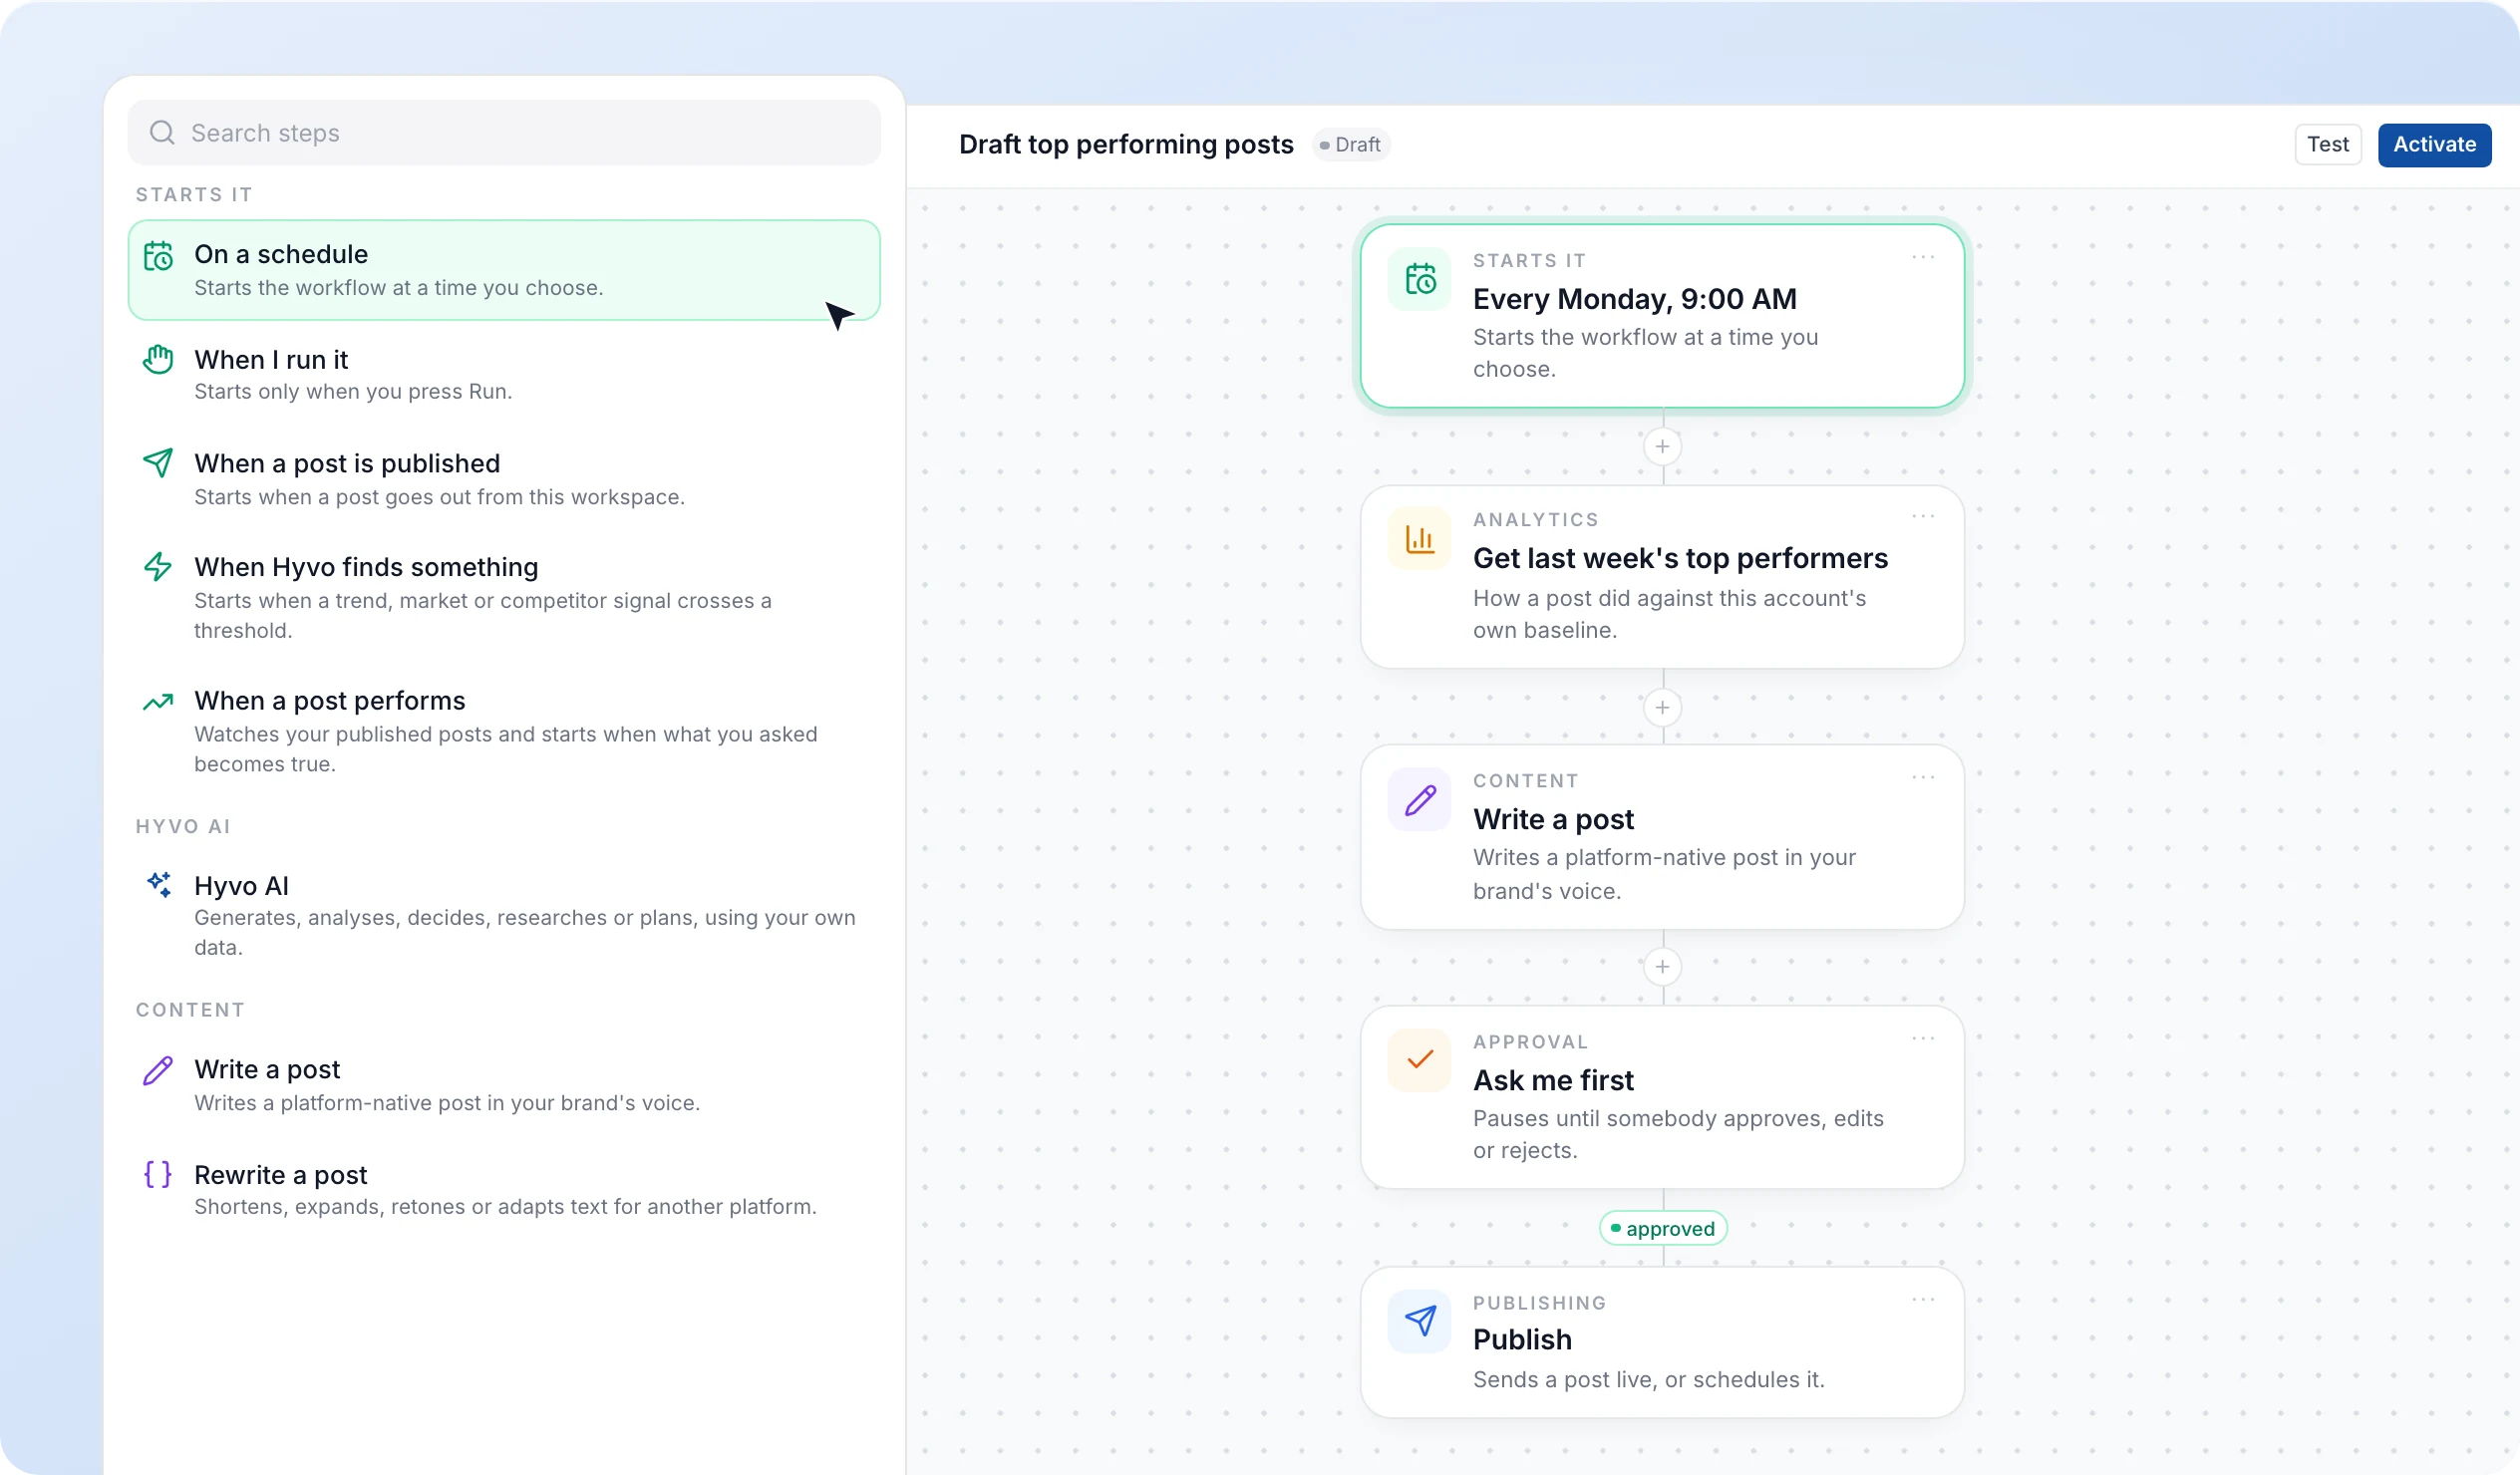Image resolution: width=2520 pixels, height=1475 pixels.
Task: Click the search magnifier icon
Action: click(x=162, y=133)
